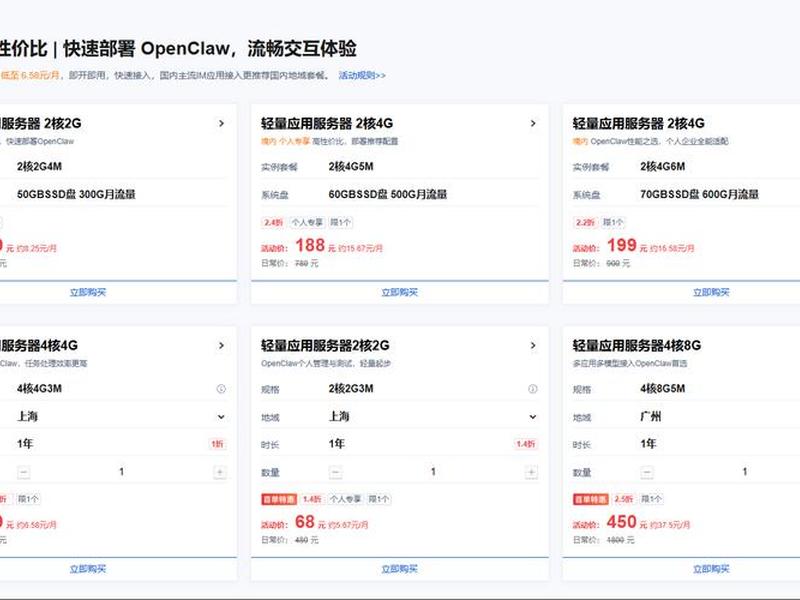The height and width of the screenshot is (600, 800).
Task: Open the 活动规则>> link
Action: pyautogui.click(x=362, y=76)
